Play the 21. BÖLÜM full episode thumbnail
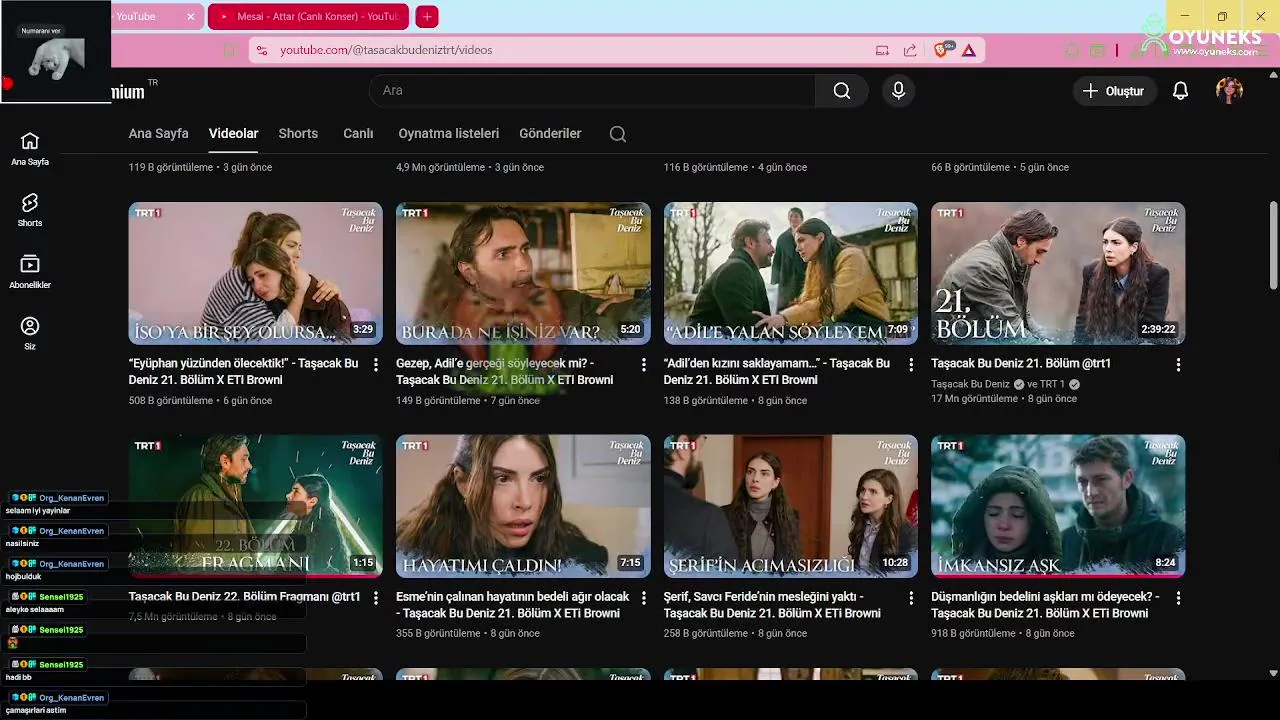This screenshot has width=1280, height=720. coord(1058,273)
